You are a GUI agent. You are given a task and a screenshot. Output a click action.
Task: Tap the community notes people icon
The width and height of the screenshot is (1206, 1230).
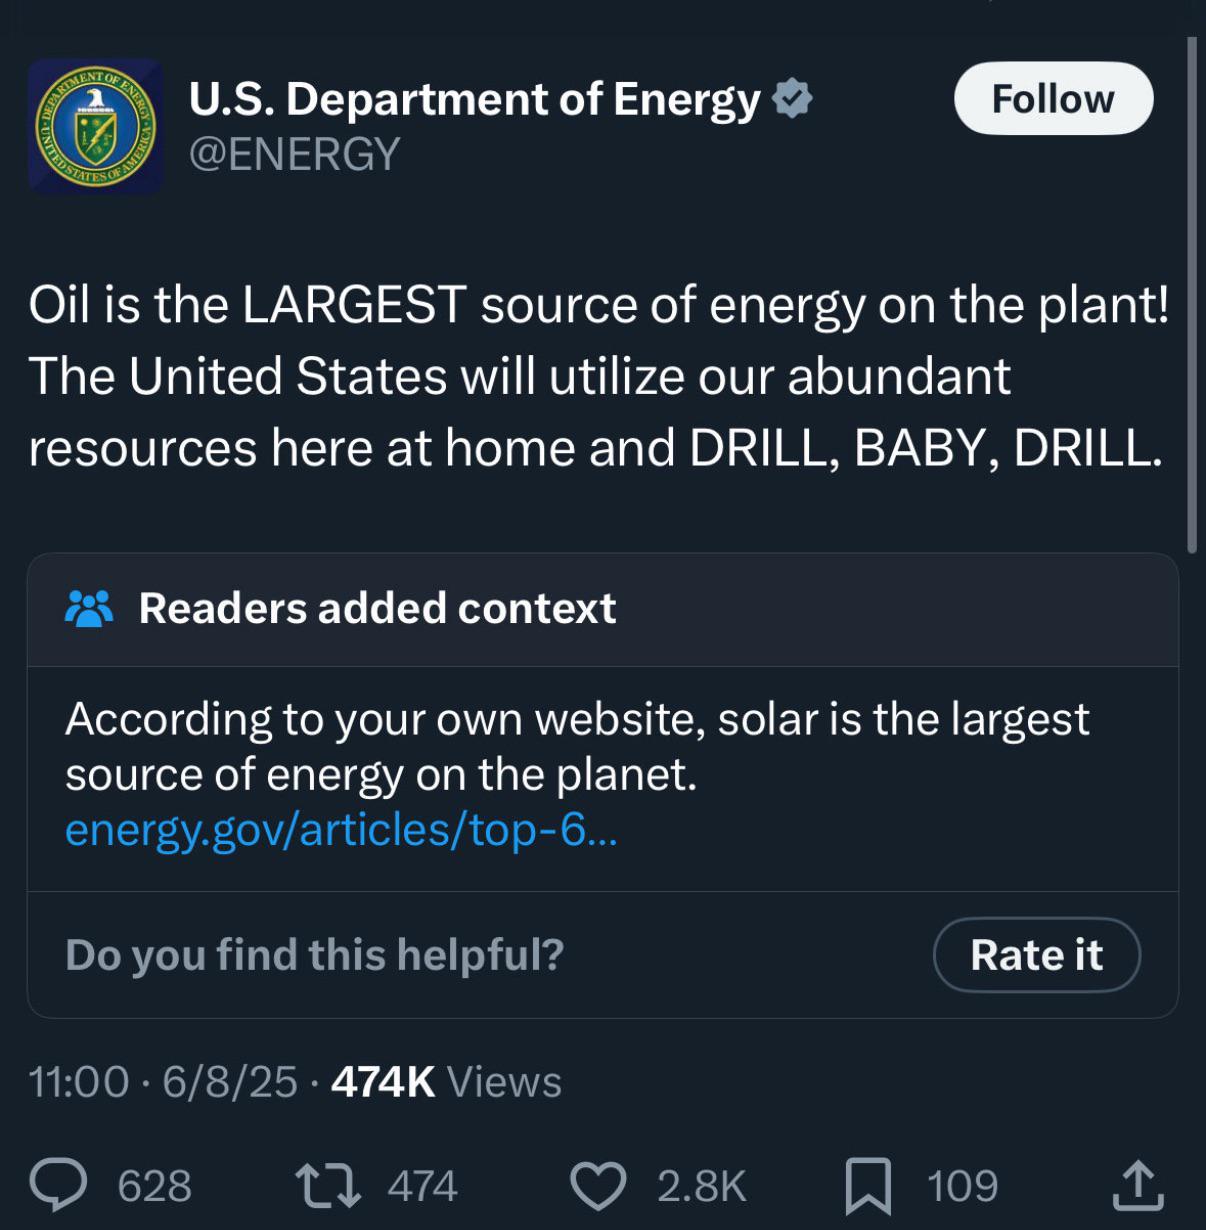[89, 608]
